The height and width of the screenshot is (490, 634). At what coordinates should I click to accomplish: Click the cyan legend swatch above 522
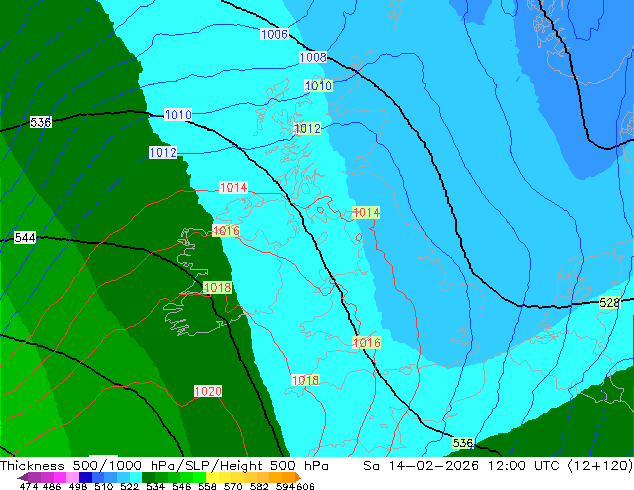point(135,477)
